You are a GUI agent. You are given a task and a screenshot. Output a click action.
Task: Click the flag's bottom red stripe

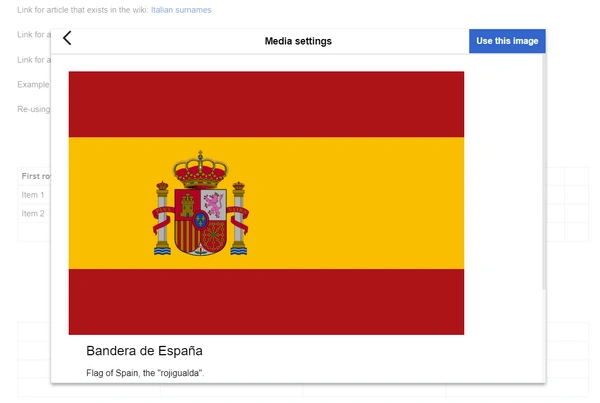point(266,302)
